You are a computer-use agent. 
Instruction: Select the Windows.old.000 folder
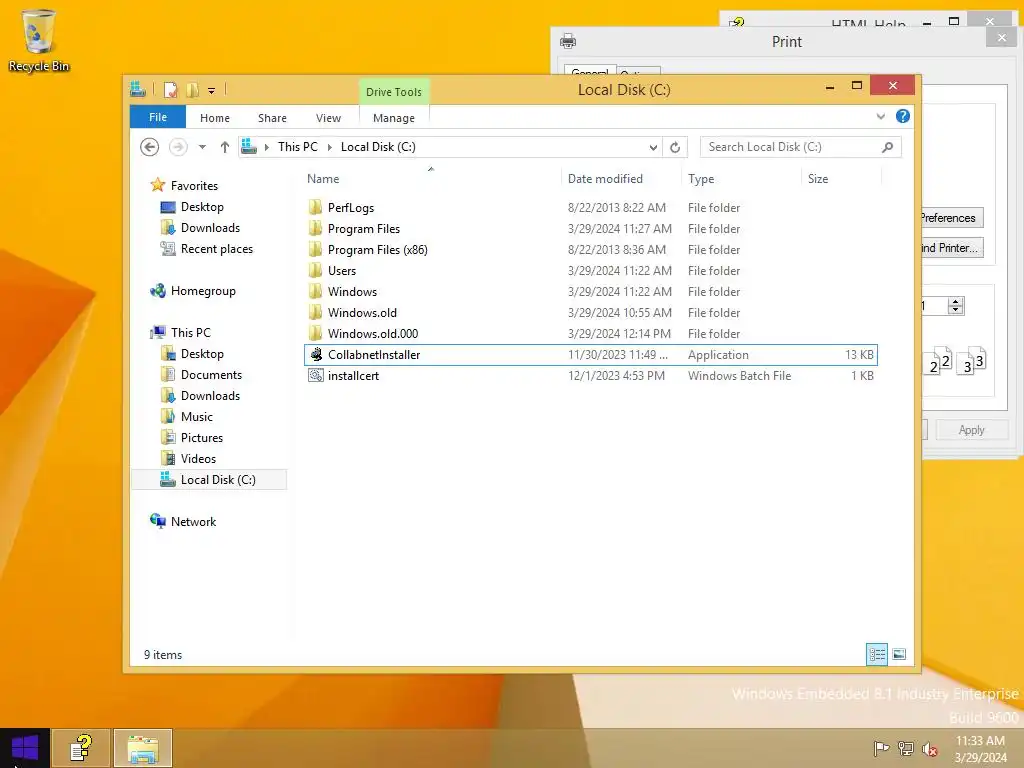point(590,333)
